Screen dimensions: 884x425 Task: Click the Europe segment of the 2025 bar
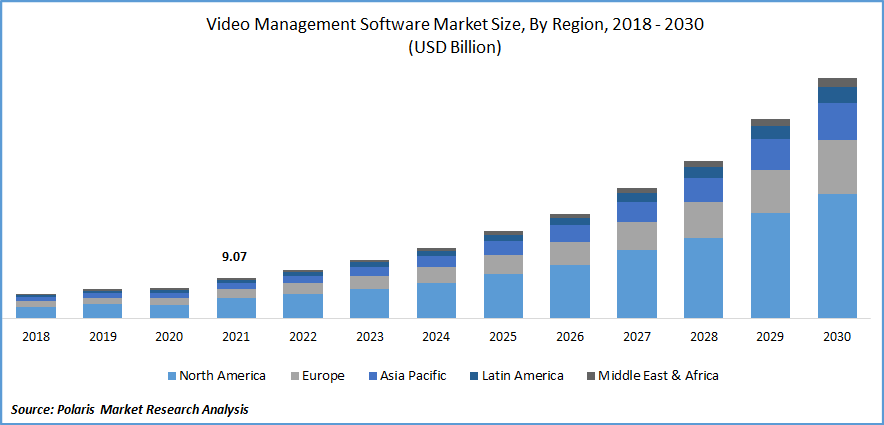[x=503, y=265]
